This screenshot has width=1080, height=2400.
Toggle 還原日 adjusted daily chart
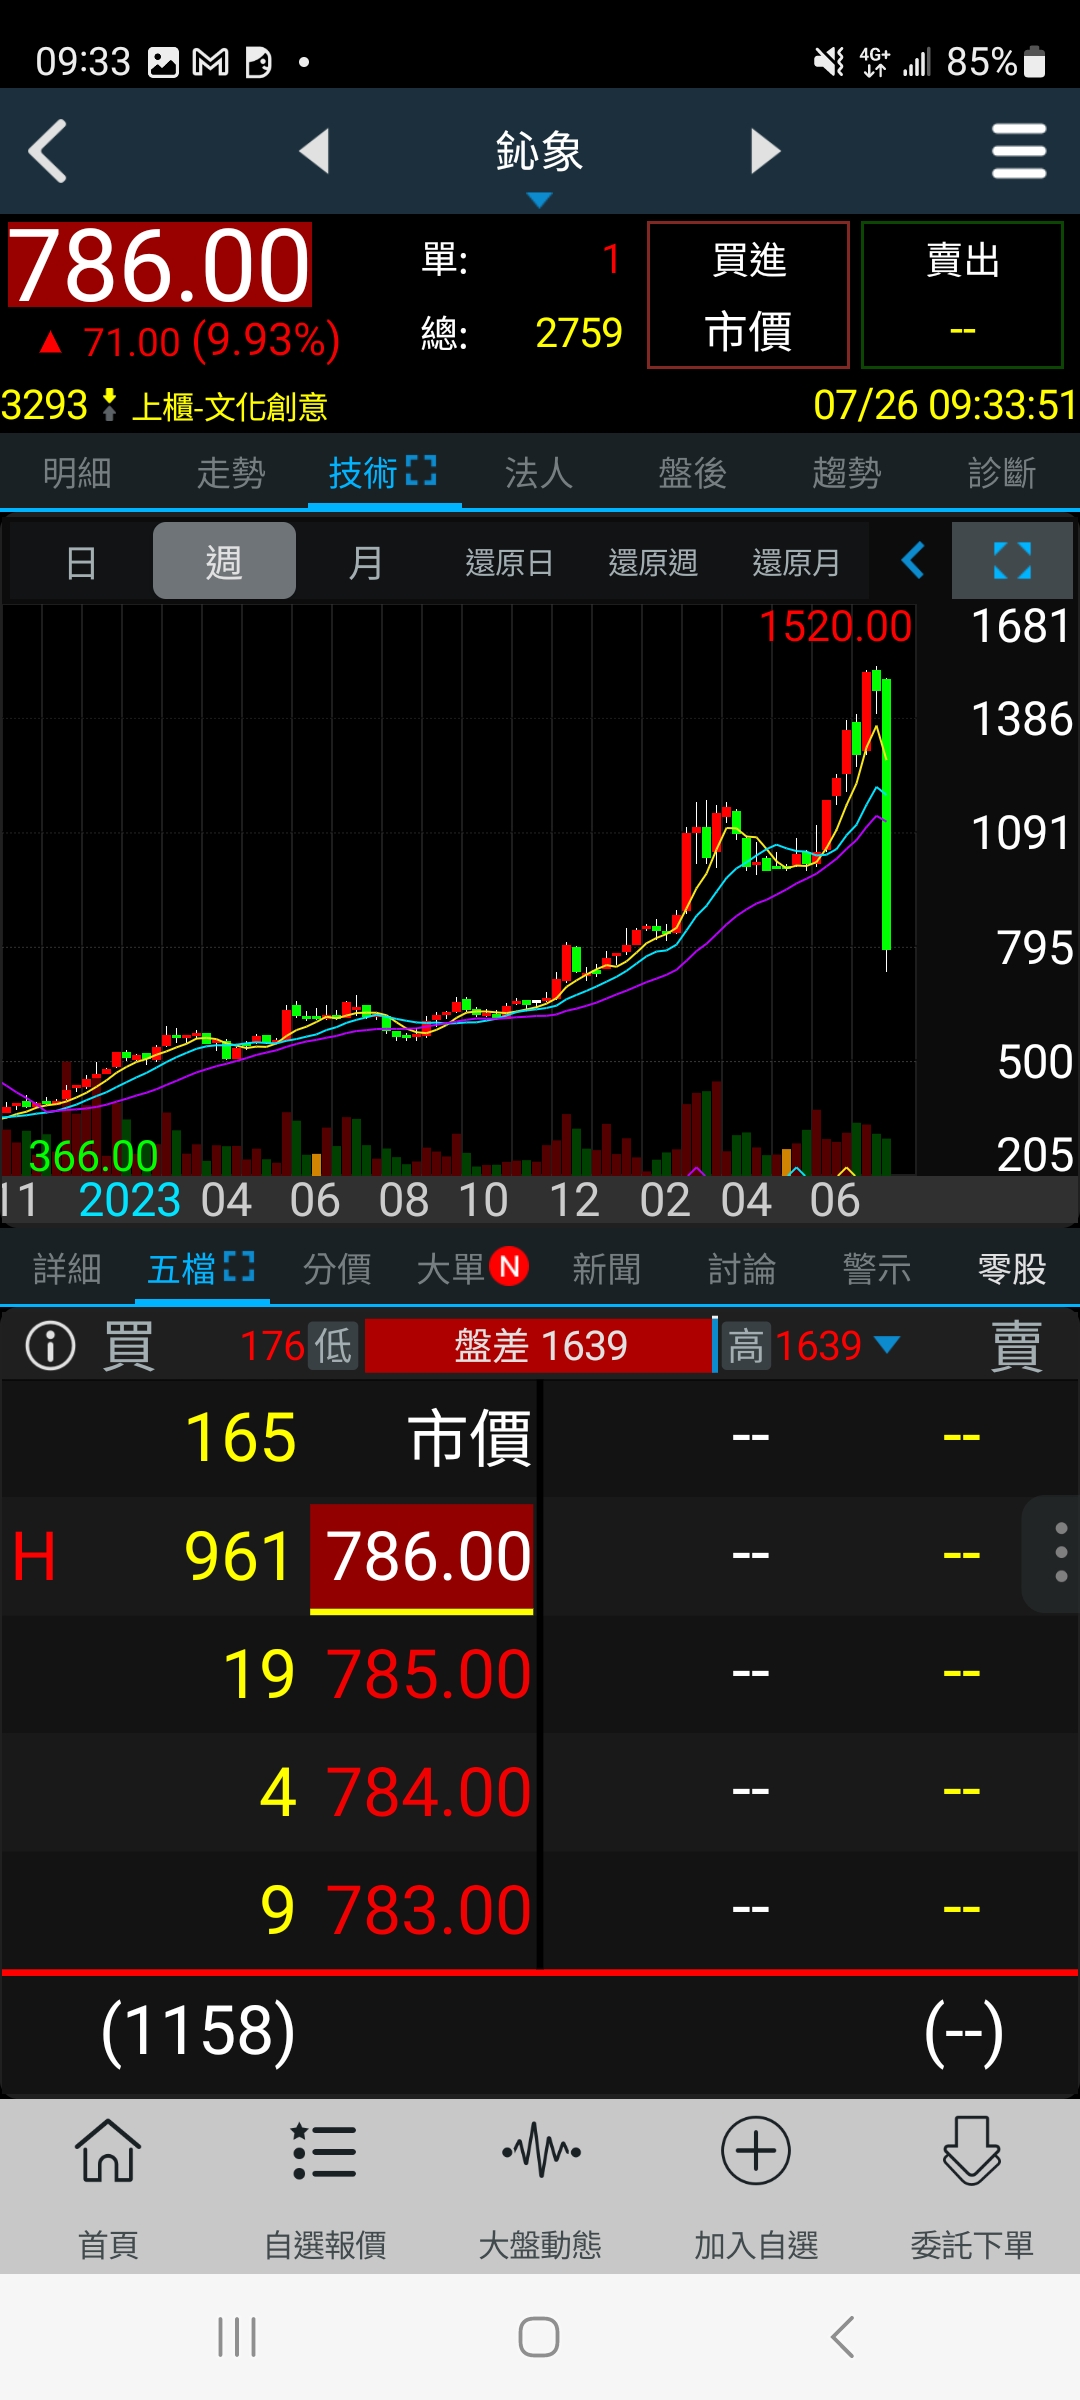[x=509, y=562]
